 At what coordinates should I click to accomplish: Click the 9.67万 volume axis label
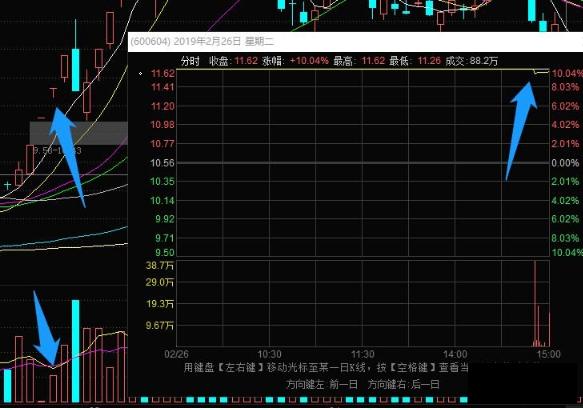[160, 326]
